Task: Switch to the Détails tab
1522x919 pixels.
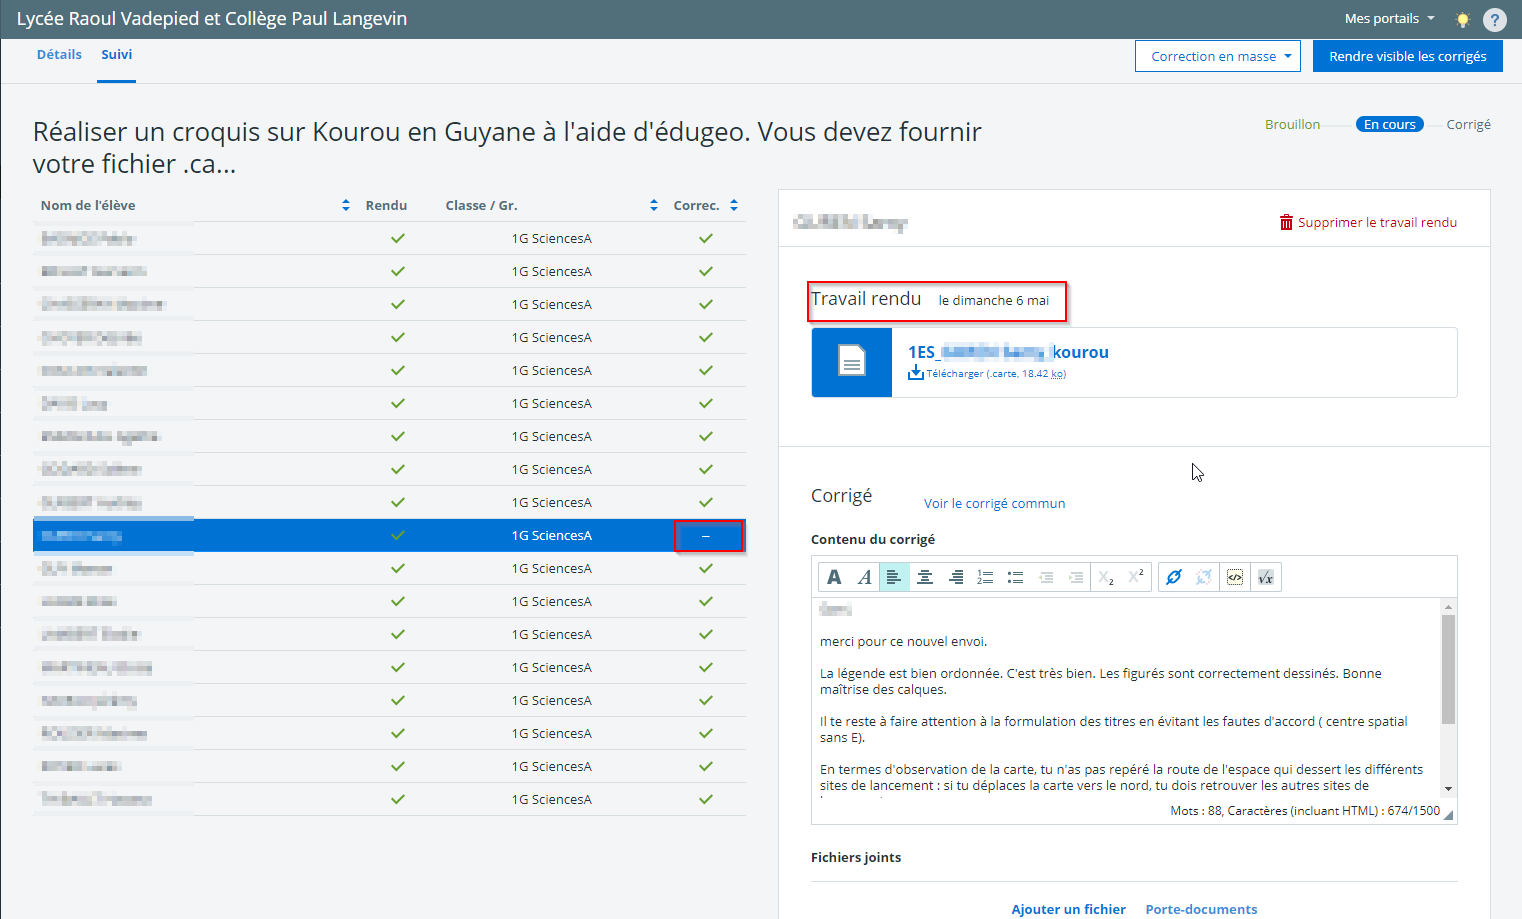Action: tap(59, 55)
